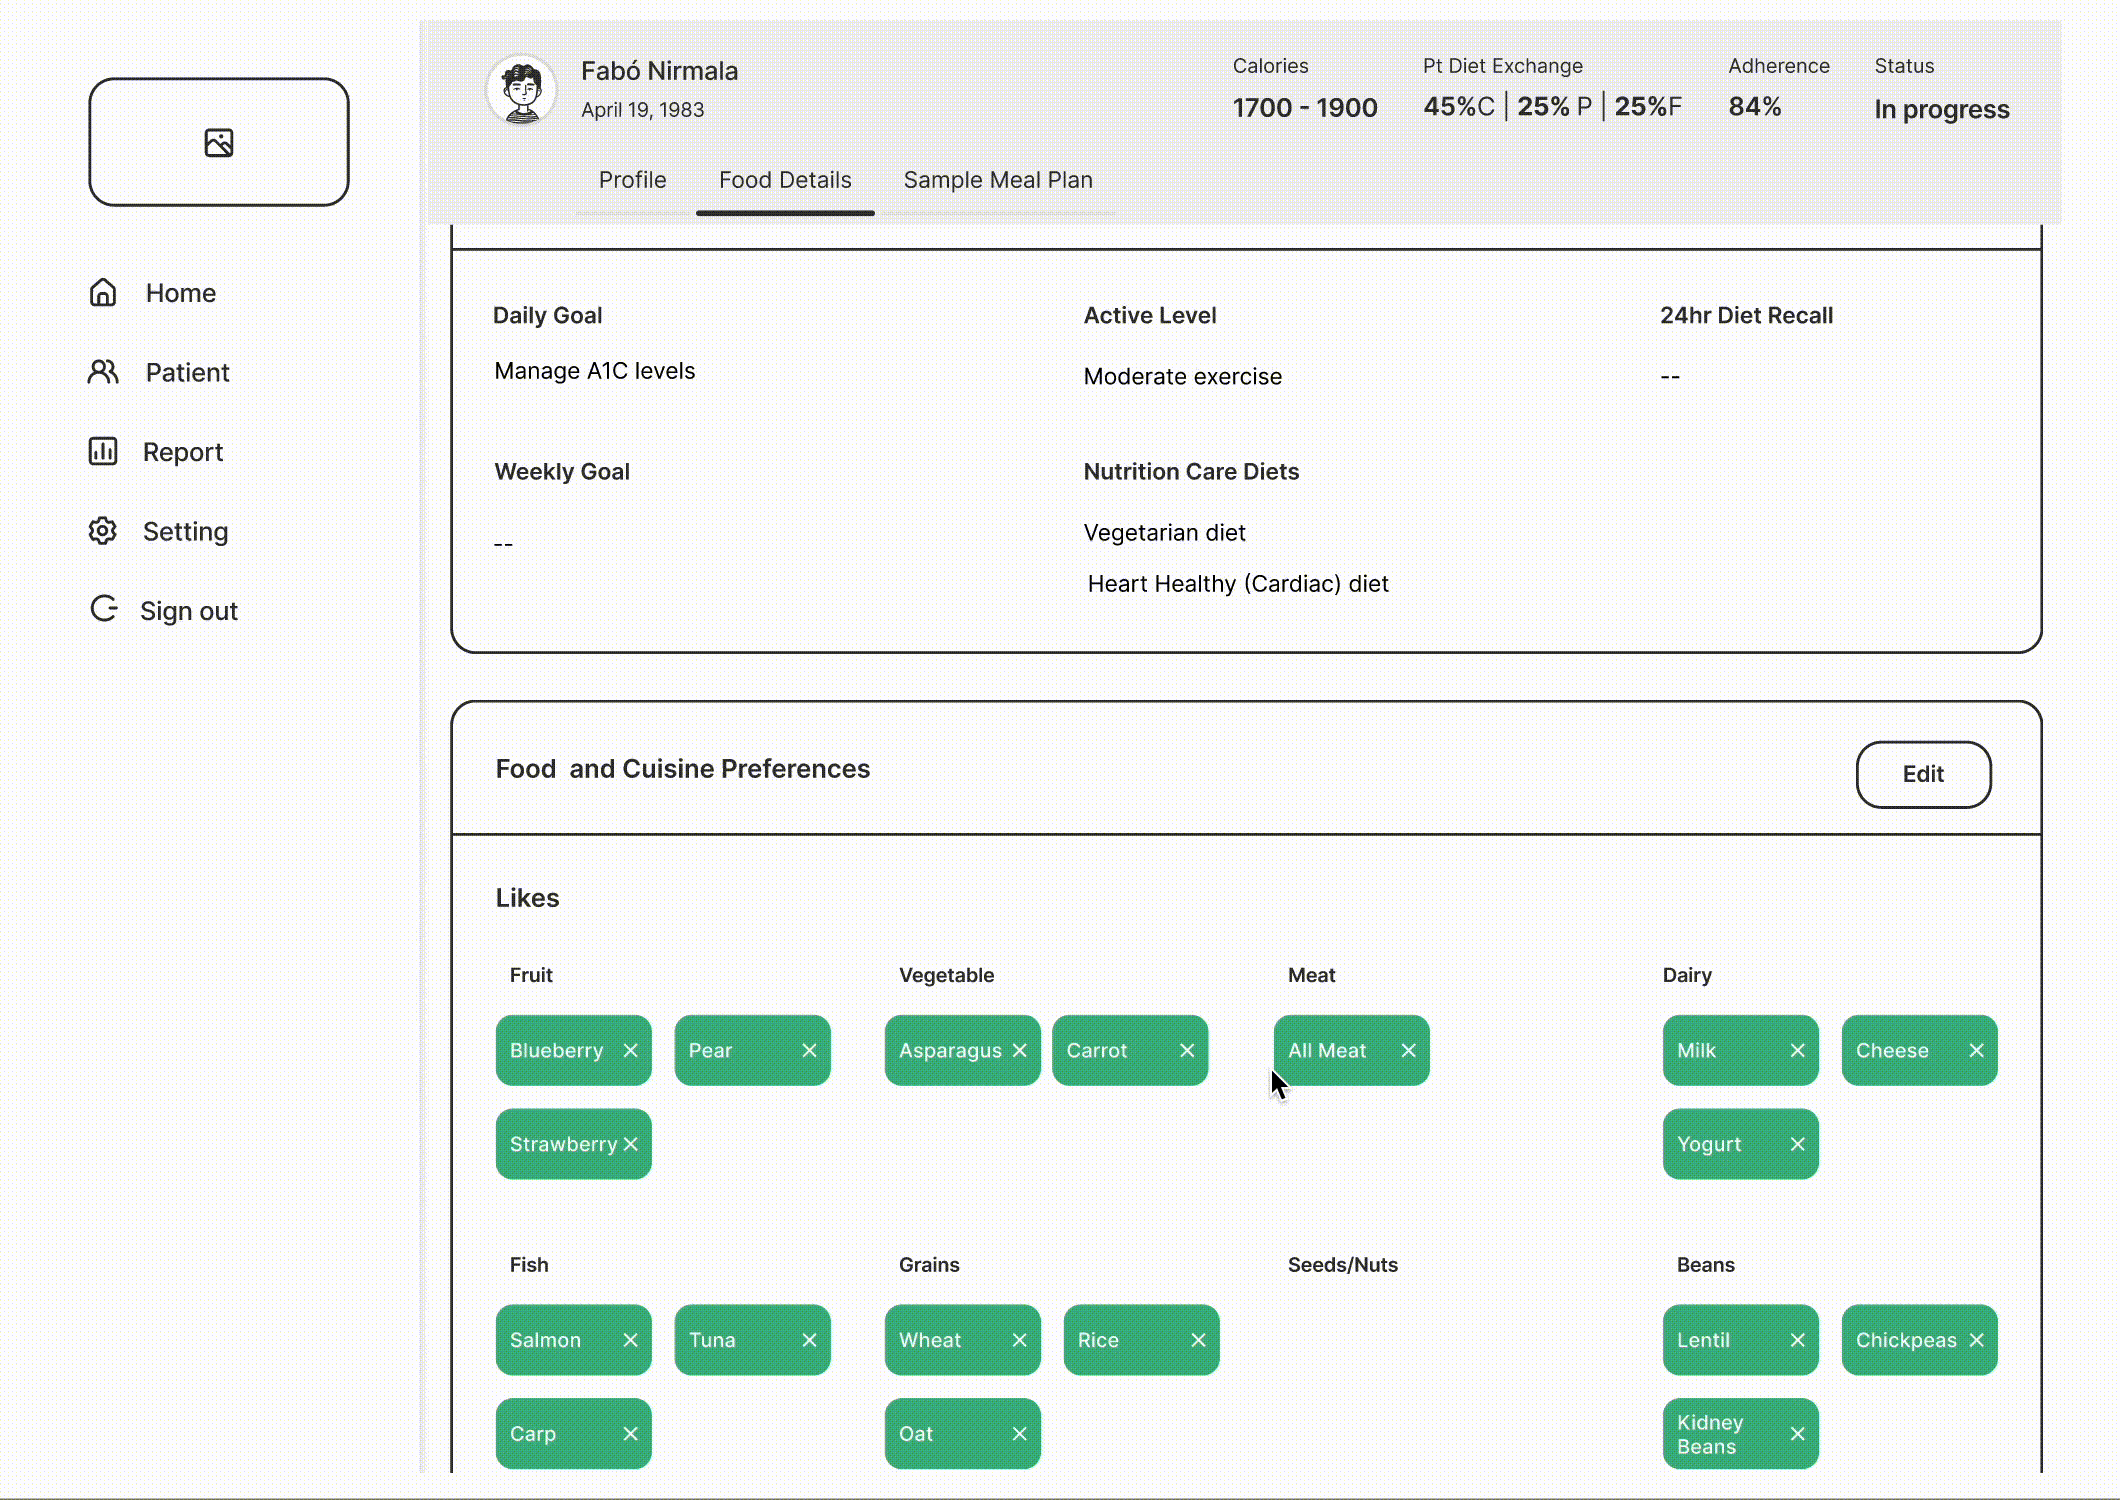This screenshot has height=1500, width=2120.
Task: Remove the Cheese tag with its X
Action: [x=1976, y=1050]
